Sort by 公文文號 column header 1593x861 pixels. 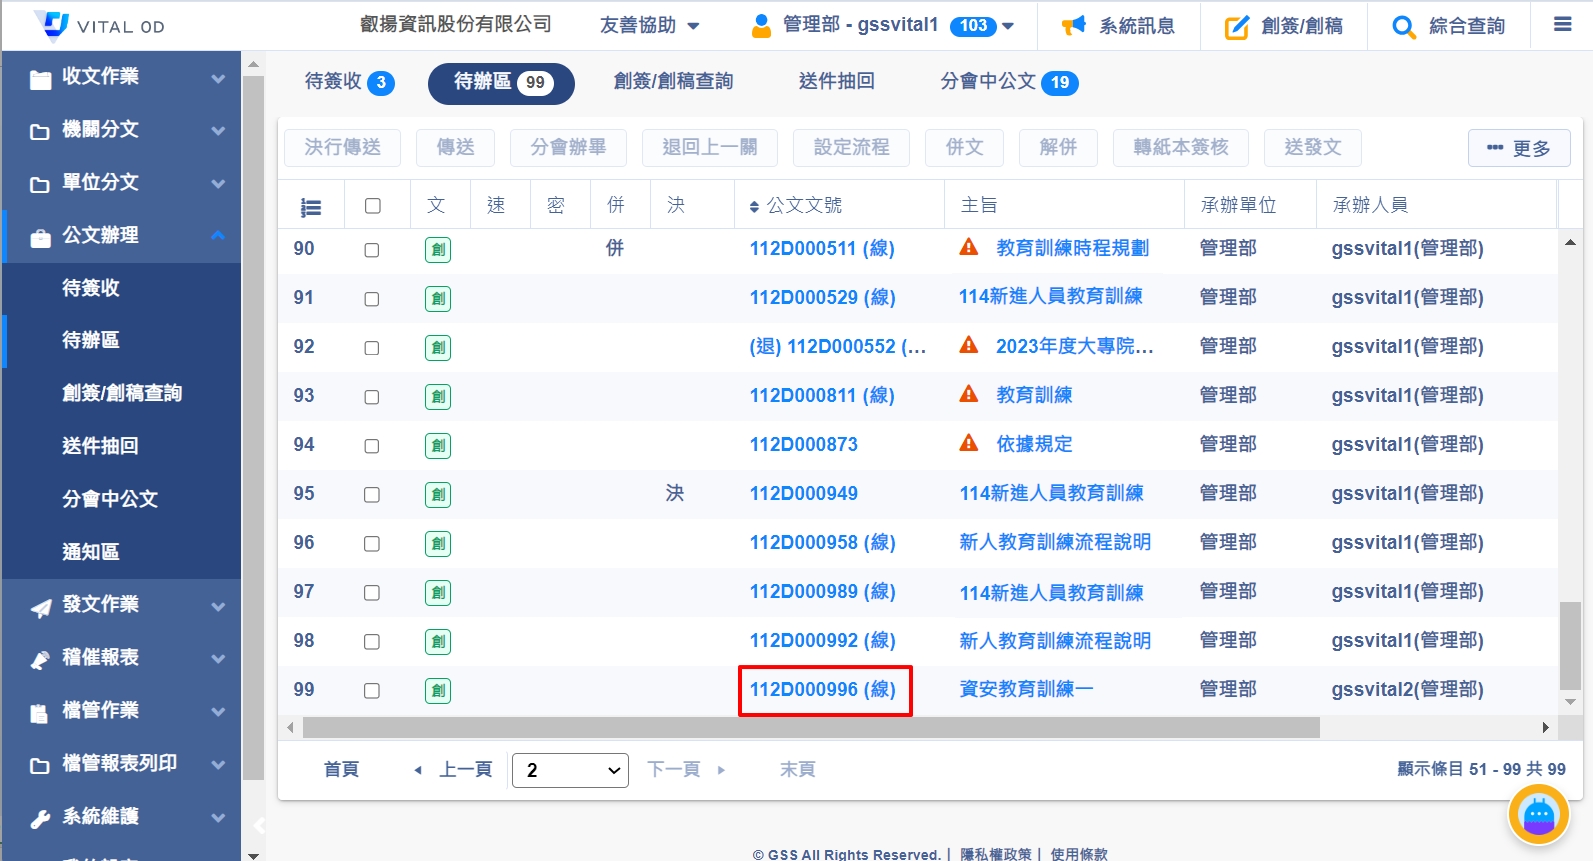pyautogui.click(x=803, y=206)
